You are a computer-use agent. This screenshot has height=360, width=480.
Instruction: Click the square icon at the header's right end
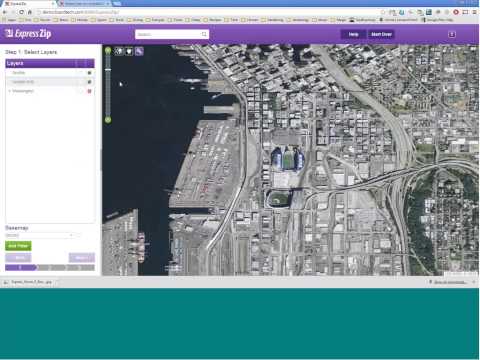point(452,34)
